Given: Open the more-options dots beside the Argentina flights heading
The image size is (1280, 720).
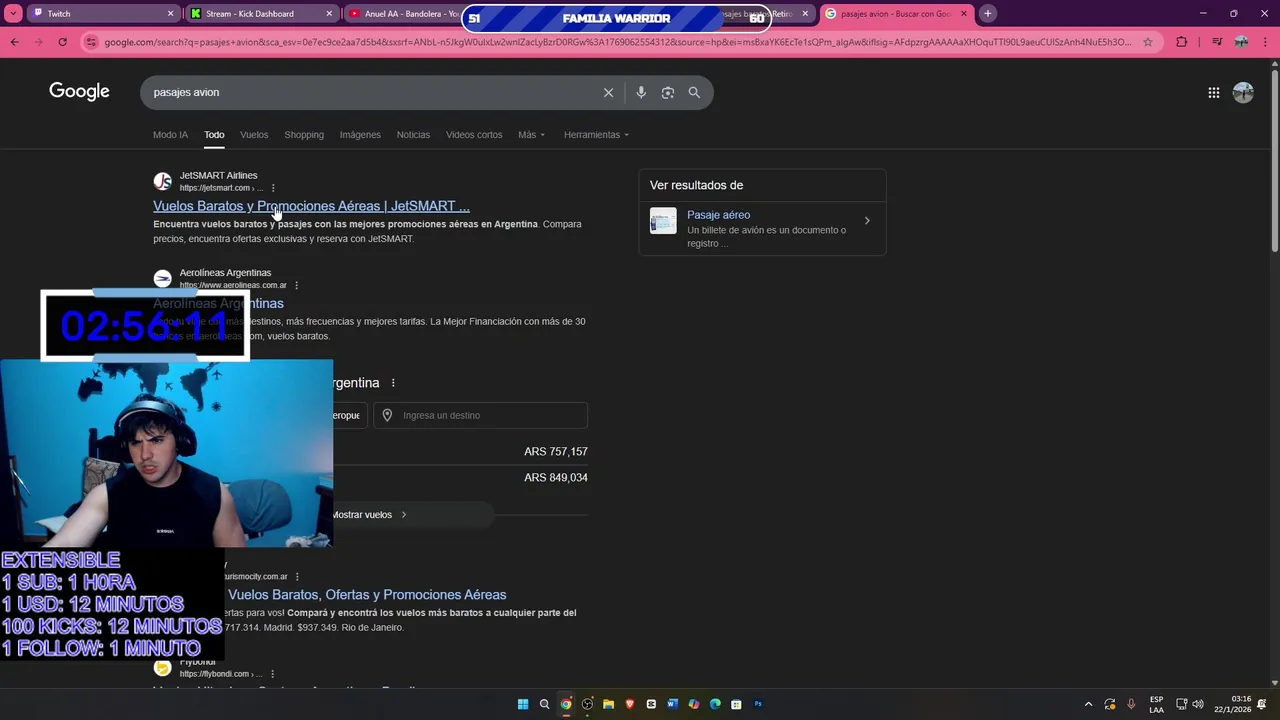Looking at the screenshot, I should pyautogui.click(x=393, y=383).
